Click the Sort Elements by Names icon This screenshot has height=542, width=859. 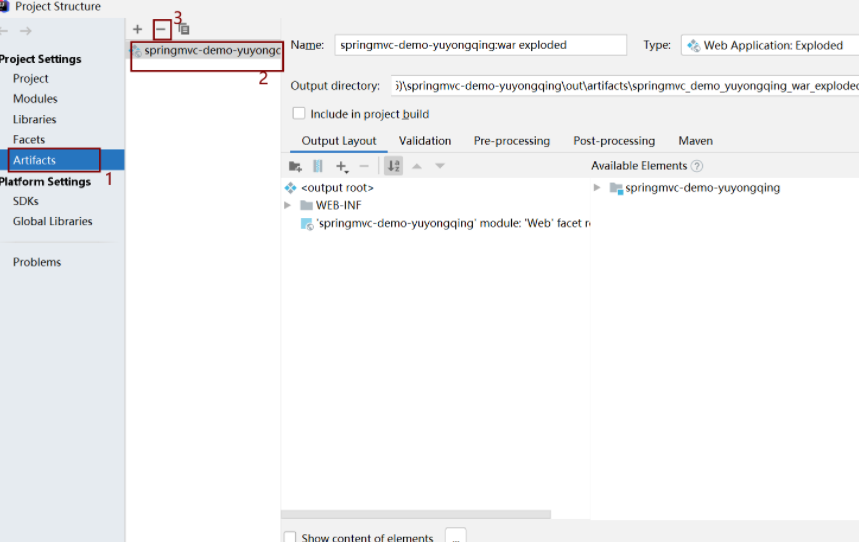393,166
